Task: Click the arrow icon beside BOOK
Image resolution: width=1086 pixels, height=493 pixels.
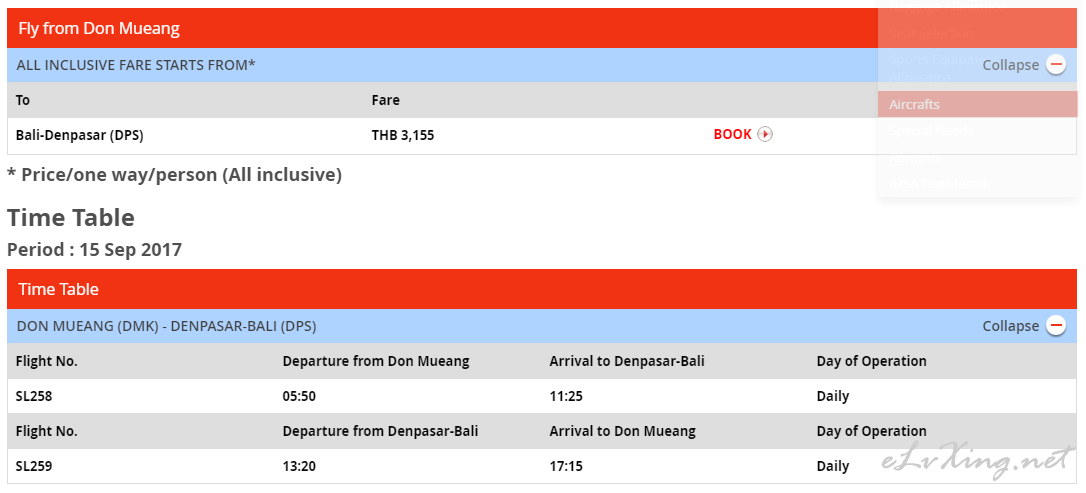Action: click(x=765, y=134)
